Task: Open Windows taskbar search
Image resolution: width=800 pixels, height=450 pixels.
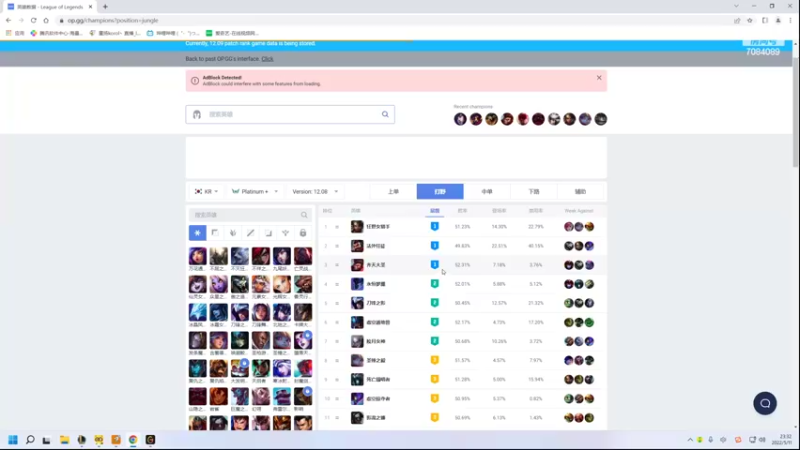Action: coord(30,439)
